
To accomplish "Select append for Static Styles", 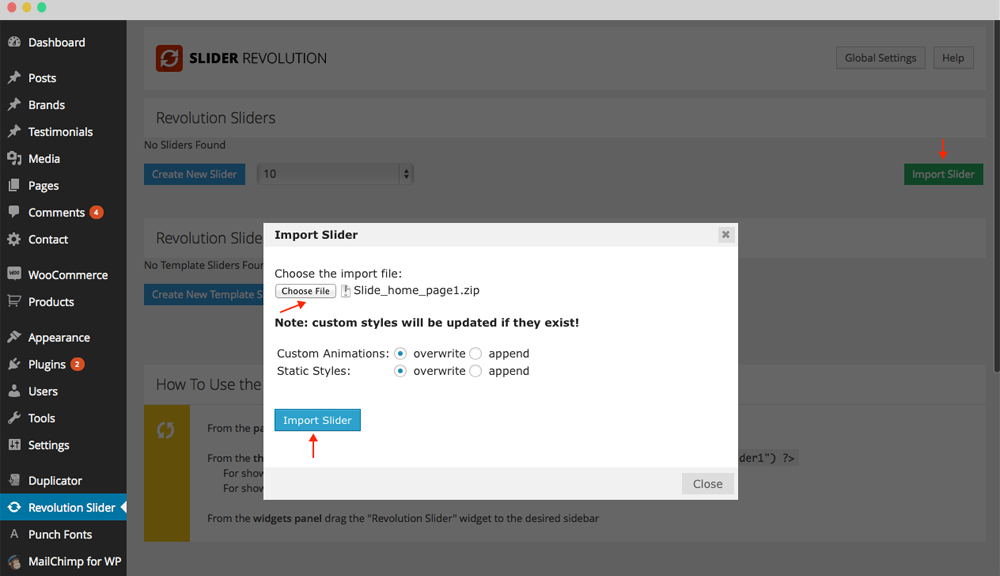I will point(476,371).
